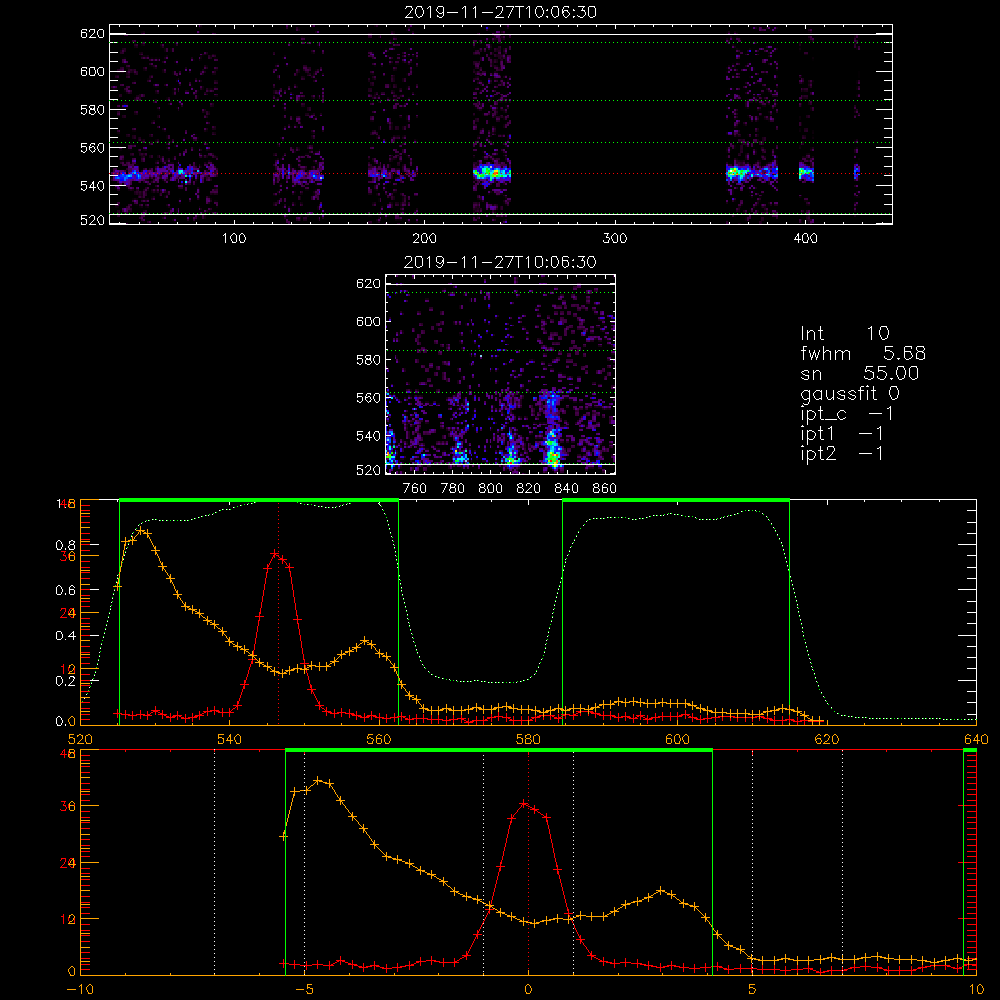Click the thick green bar at top of bottom plot
Image resolution: width=1000 pixels, height=1000 pixels.
pyautogui.click(x=499, y=750)
